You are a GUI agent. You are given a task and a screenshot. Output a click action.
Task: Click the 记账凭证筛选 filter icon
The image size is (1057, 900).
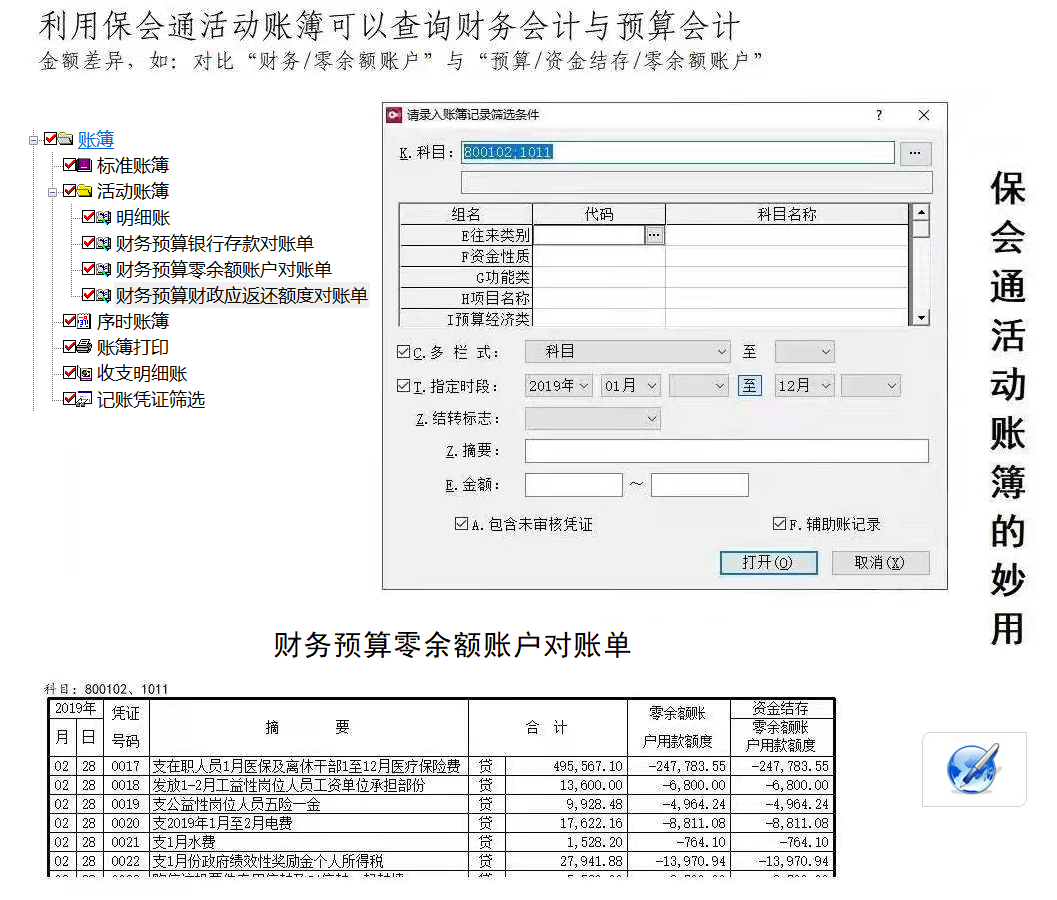(82, 398)
